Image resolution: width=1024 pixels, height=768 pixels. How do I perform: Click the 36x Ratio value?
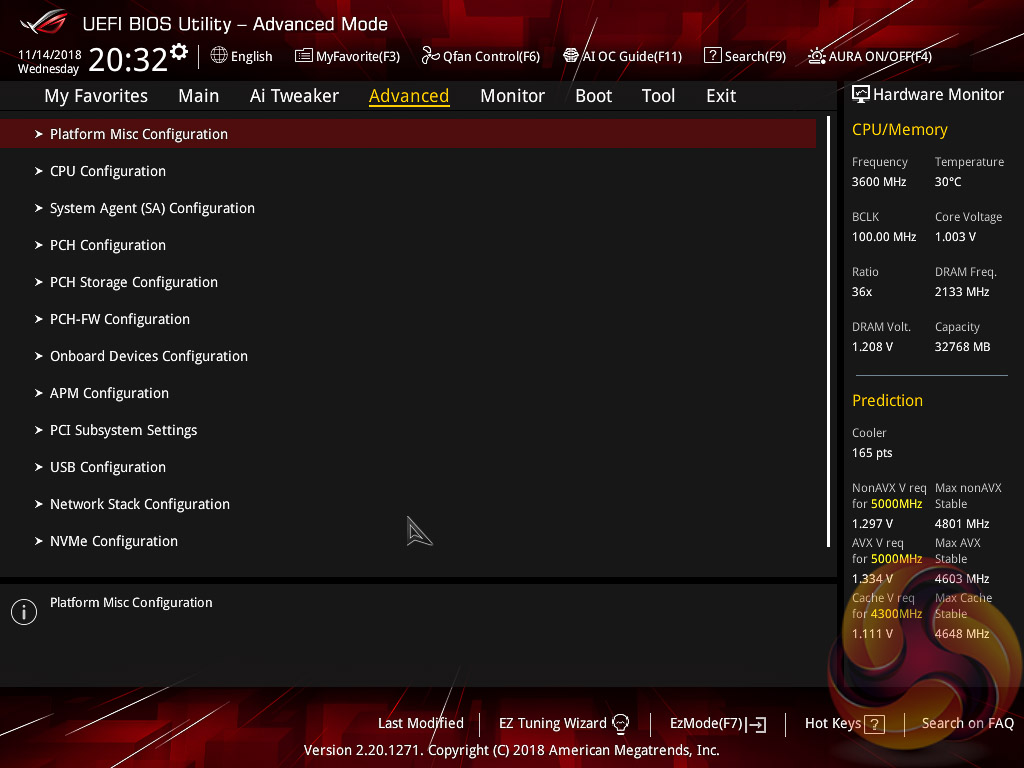click(862, 292)
